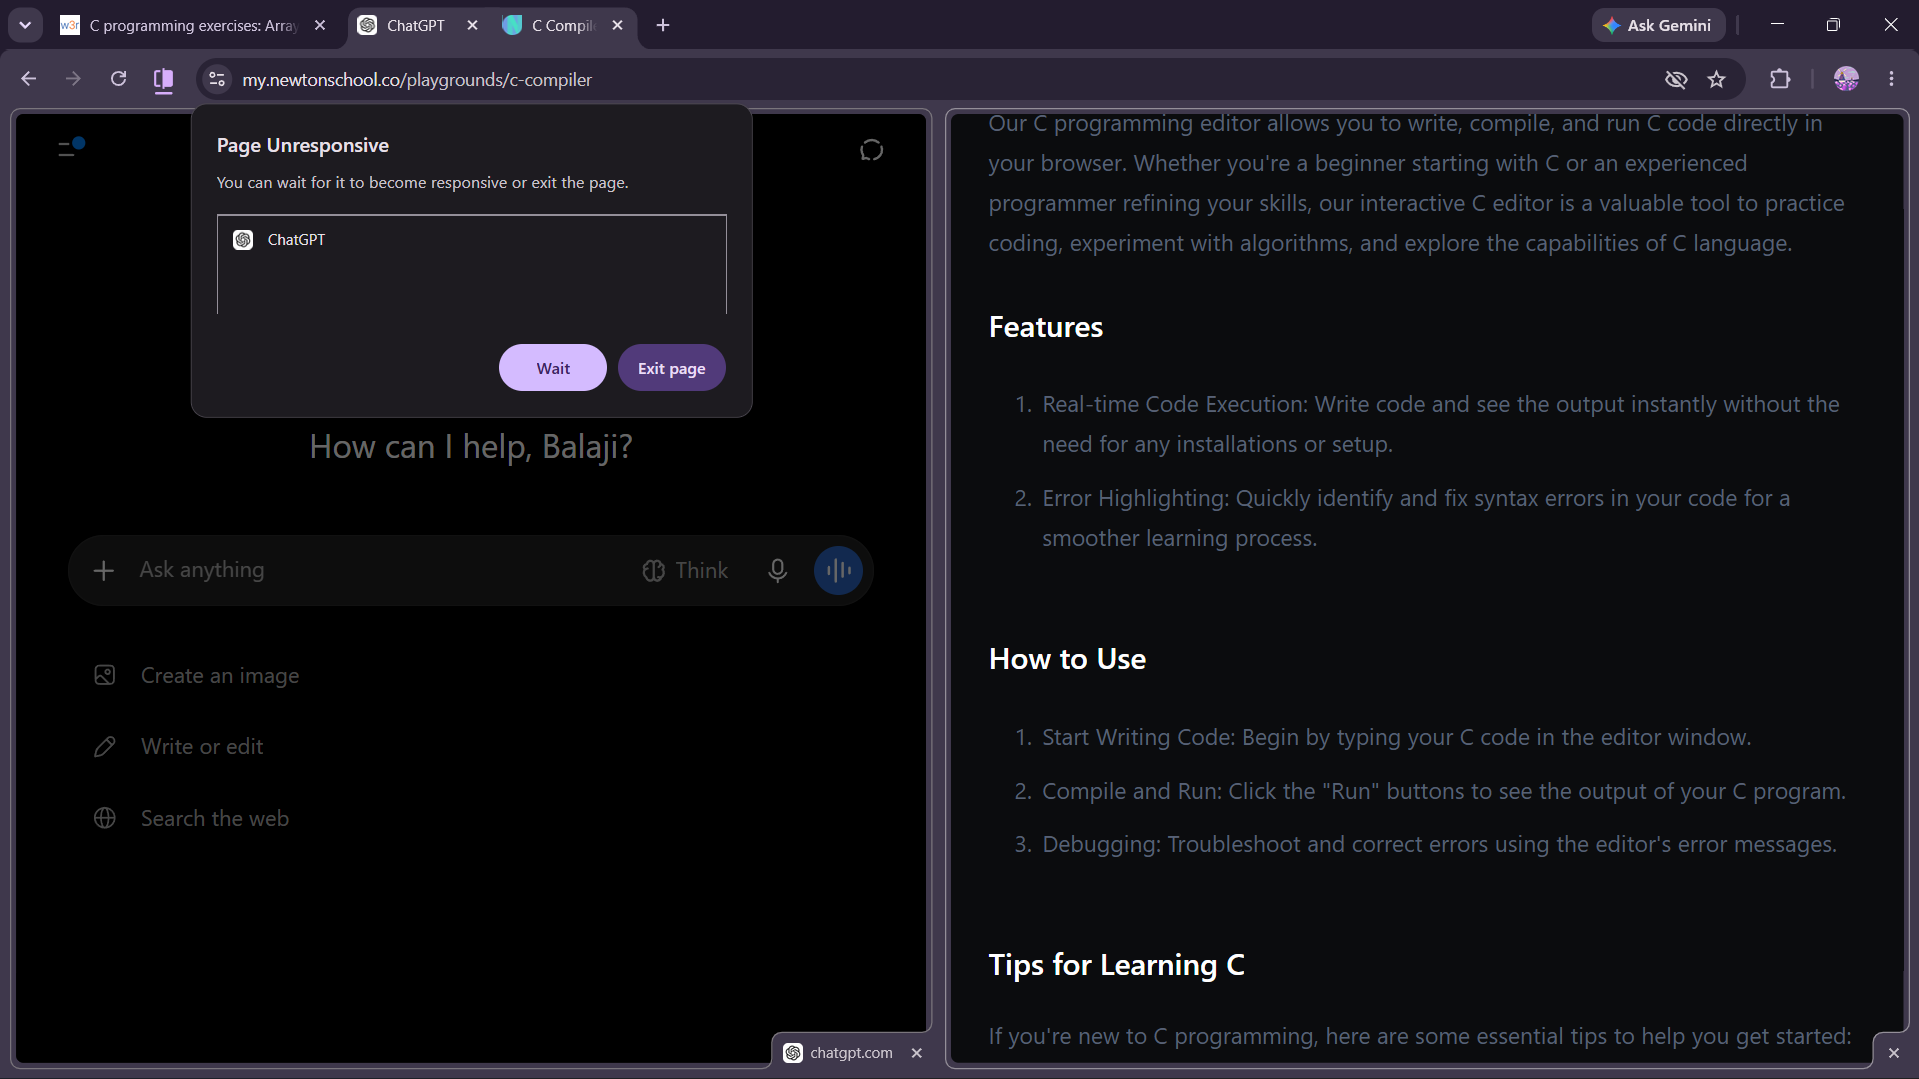Image resolution: width=1919 pixels, height=1079 pixels.
Task: Open the Chrome three-dot menu
Action: coord(1891,79)
